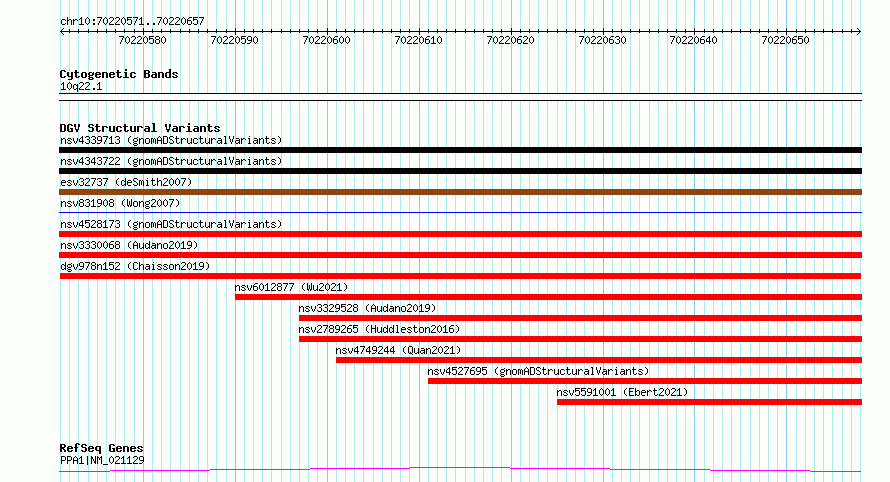Select the red bar under nsv4528173

(x=460, y=234)
